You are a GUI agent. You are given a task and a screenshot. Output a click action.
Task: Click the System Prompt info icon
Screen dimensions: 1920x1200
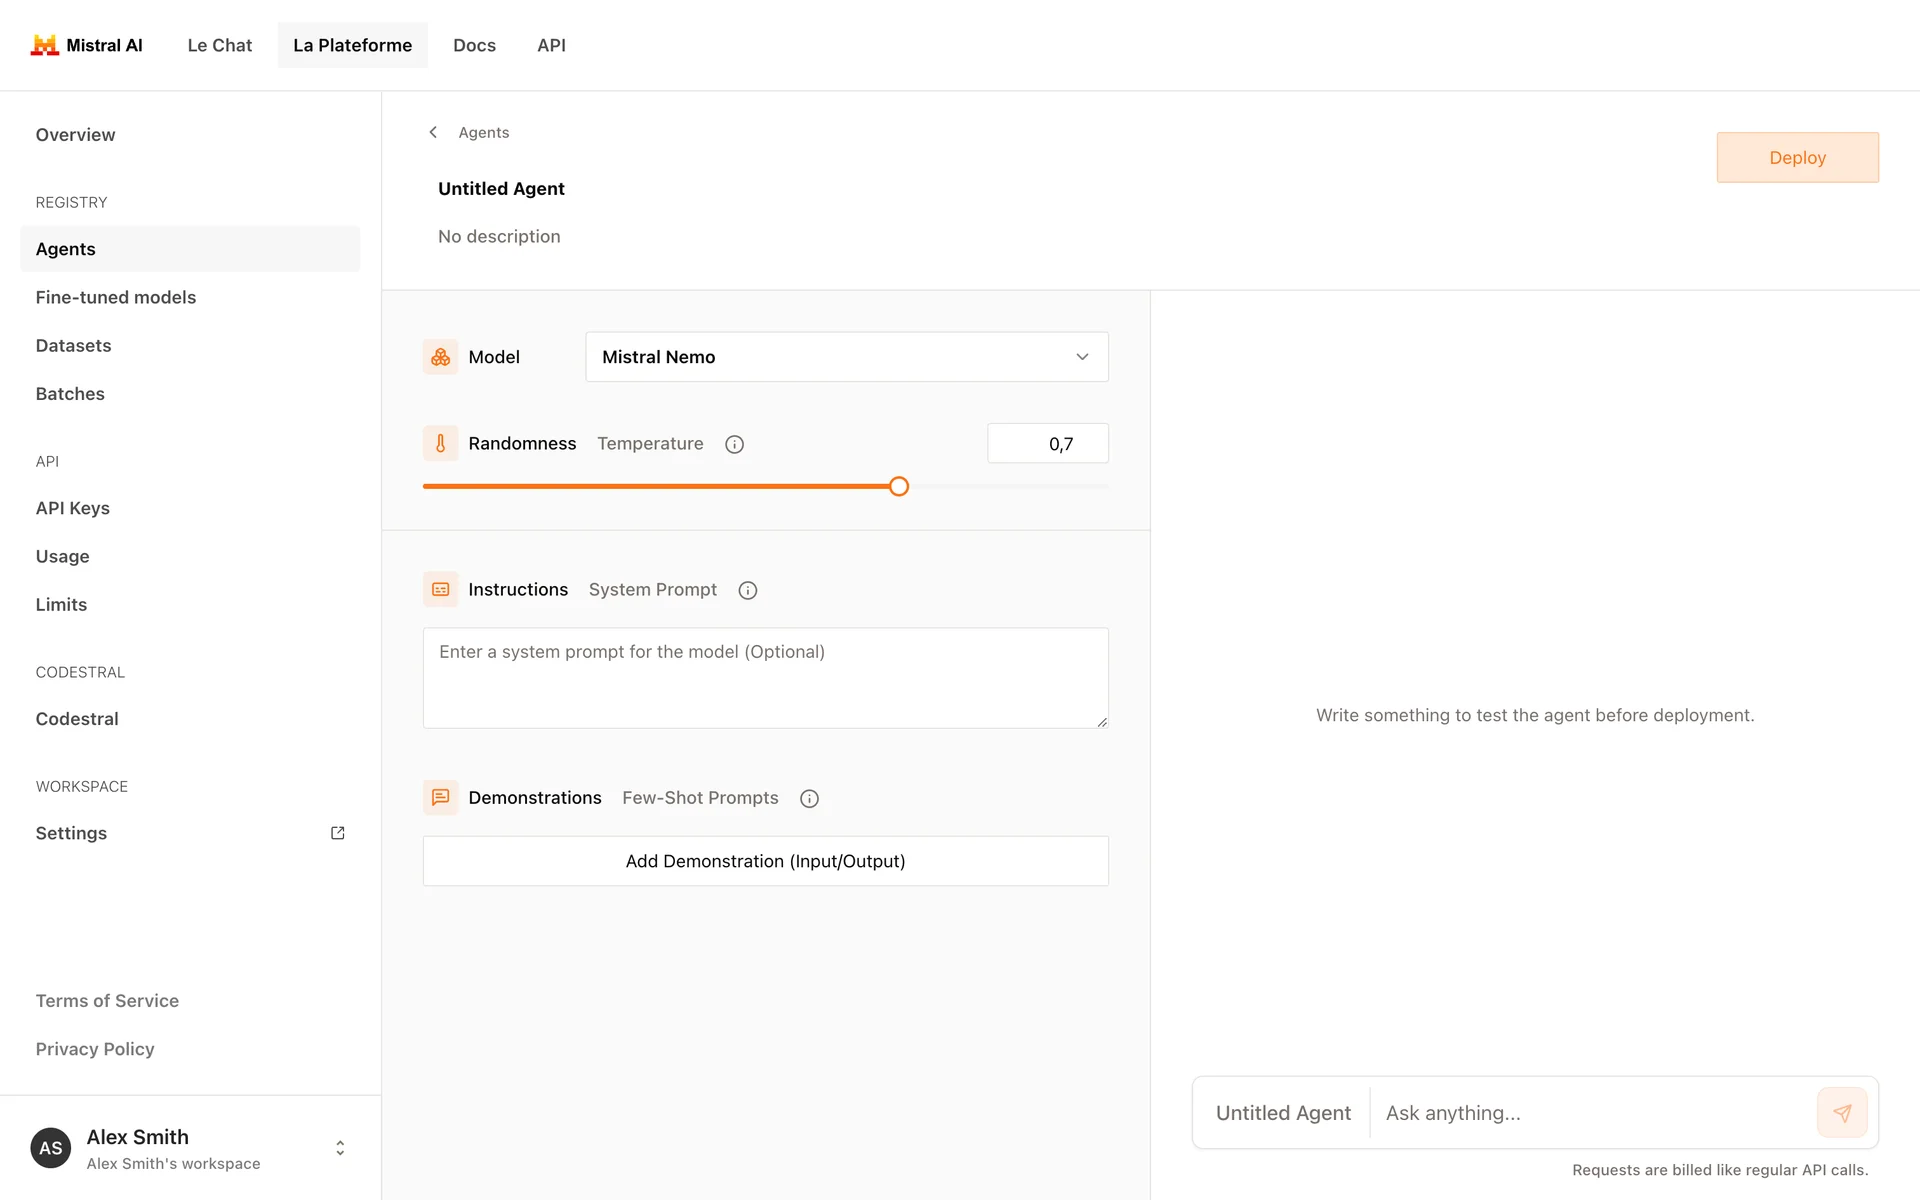point(747,590)
